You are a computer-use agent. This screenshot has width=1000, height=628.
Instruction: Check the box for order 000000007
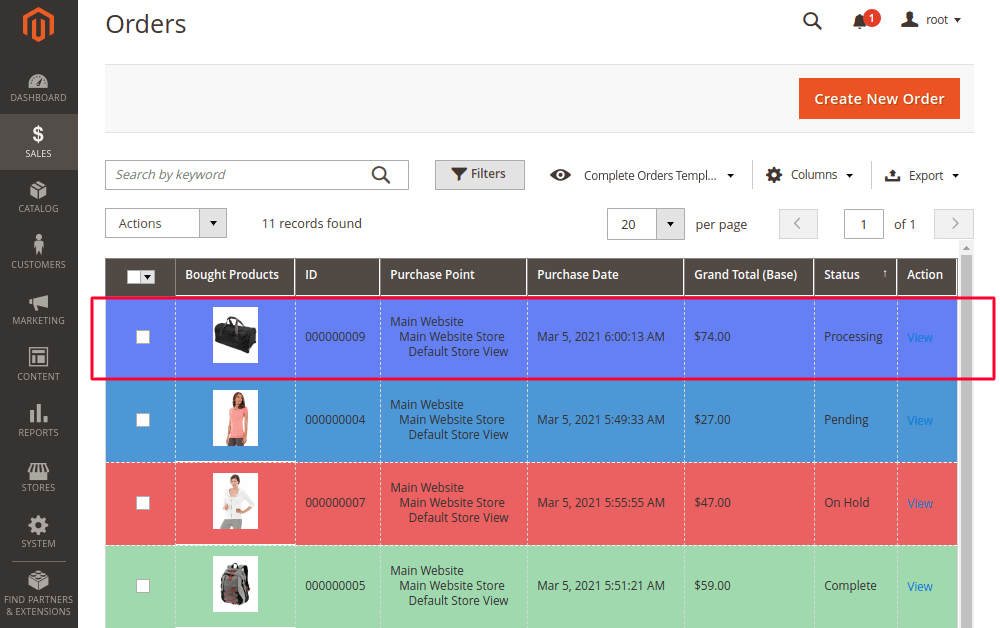(143, 502)
